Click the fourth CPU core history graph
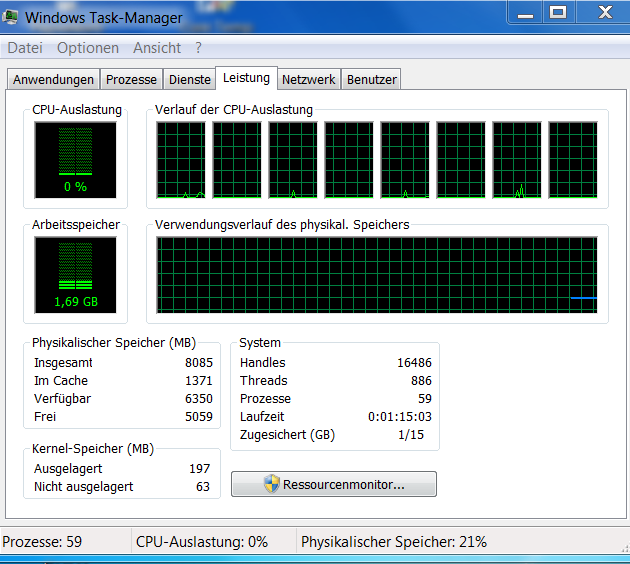The image size is (630, 564). pos(349,160)
